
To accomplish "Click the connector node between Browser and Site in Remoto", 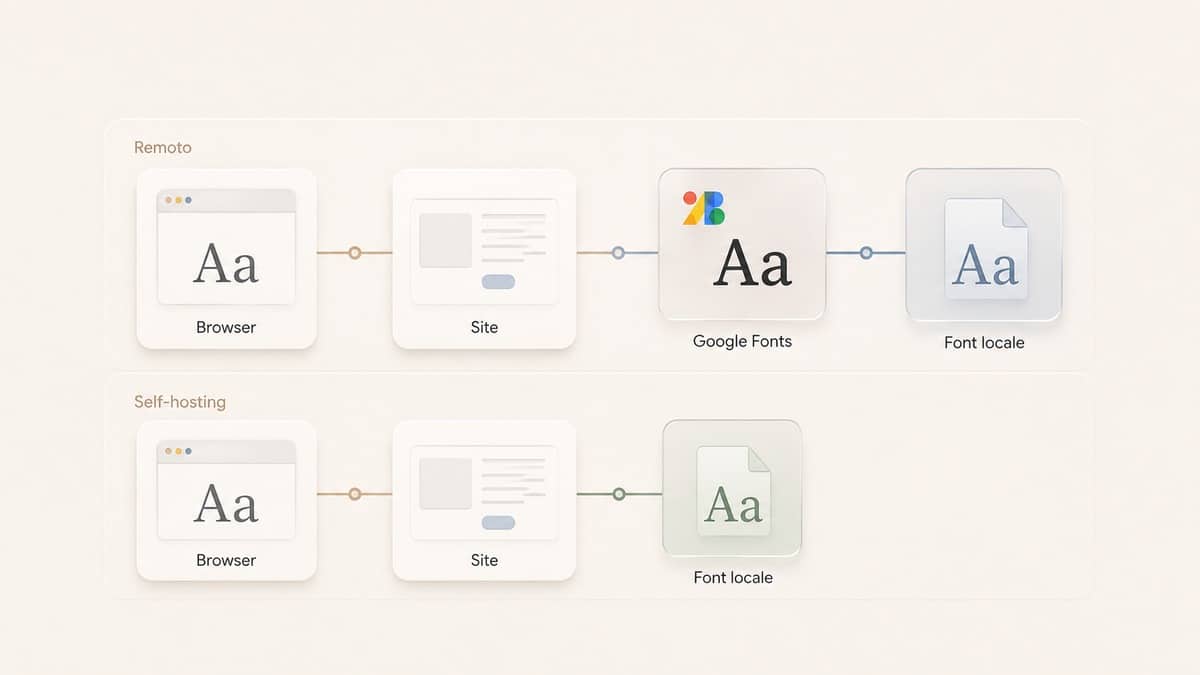I will coord(354,253).
